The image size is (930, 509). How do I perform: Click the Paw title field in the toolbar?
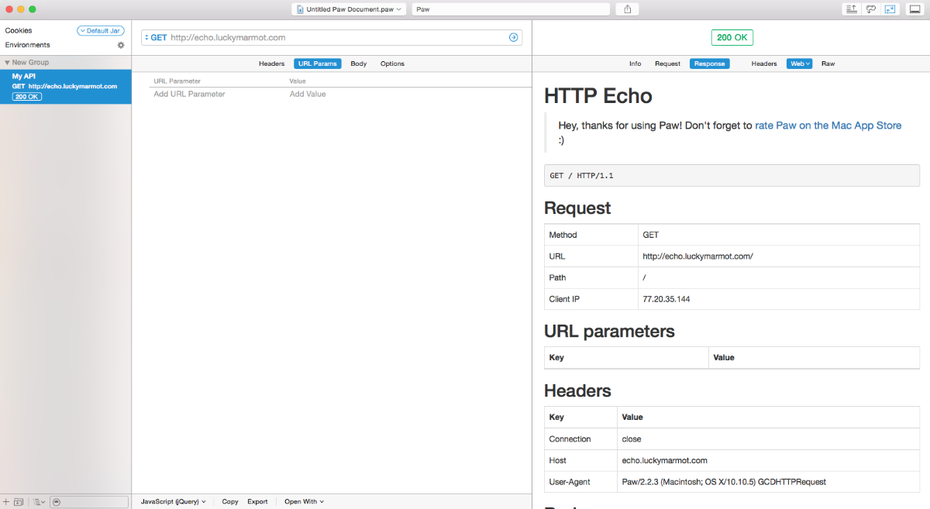click(x=511, y=9)
